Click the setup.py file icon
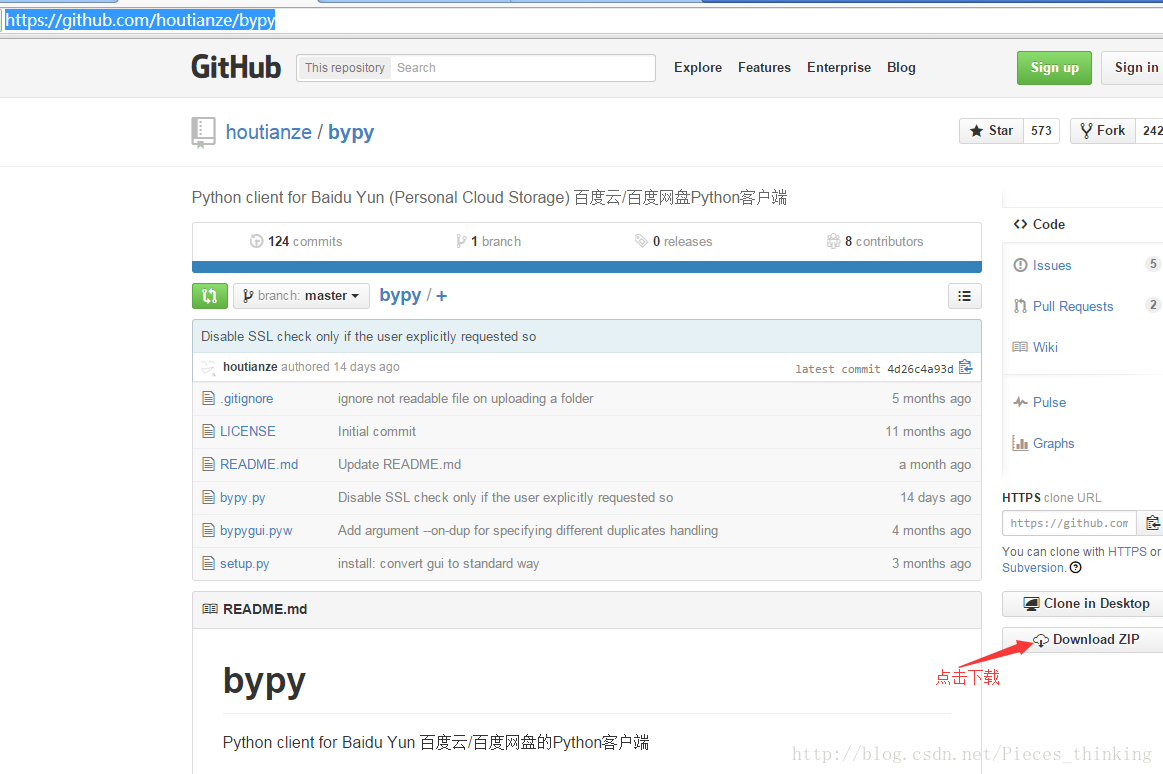The height and width of the screenshot is (774, 1163). [208, 563]
